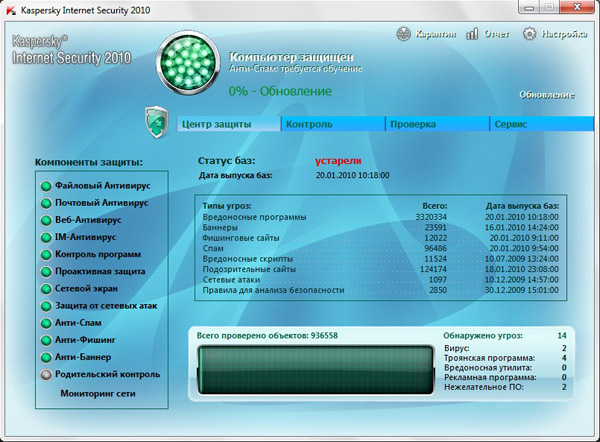Click the red устарели status text
The height and width of the screenshot is (442, 600).
pos(338,161)
